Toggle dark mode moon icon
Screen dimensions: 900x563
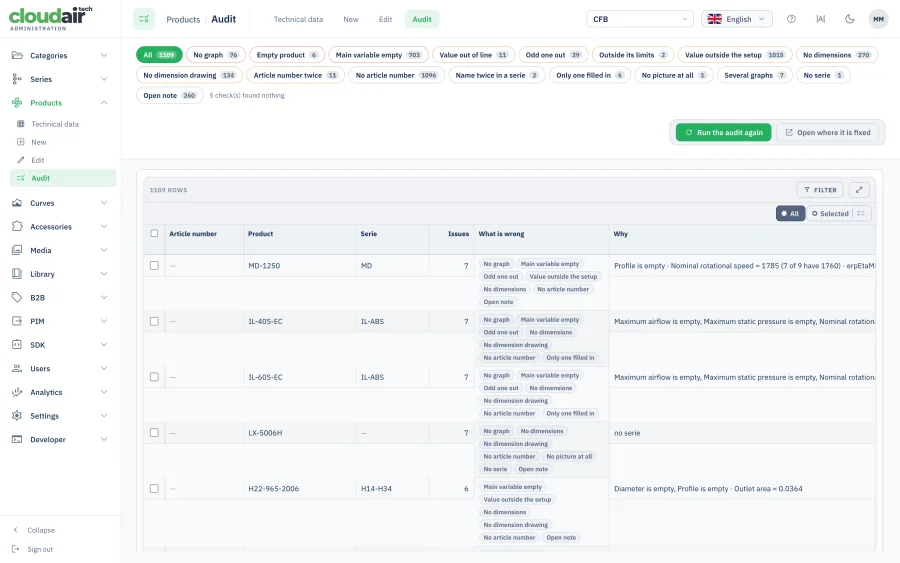point(849,19)
